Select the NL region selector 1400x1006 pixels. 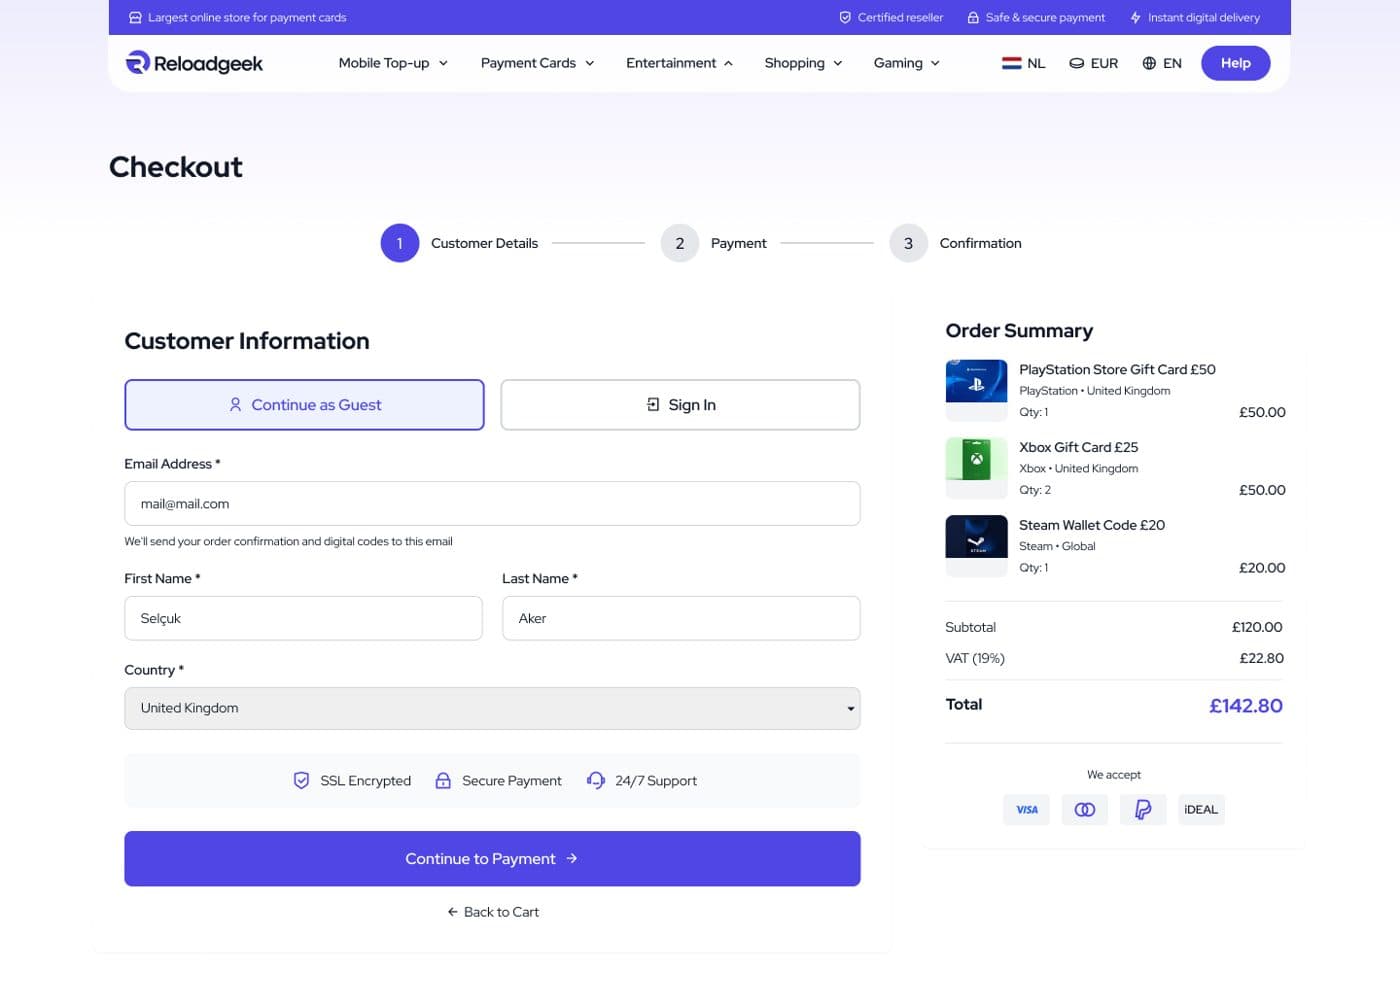coord(1023,63)
